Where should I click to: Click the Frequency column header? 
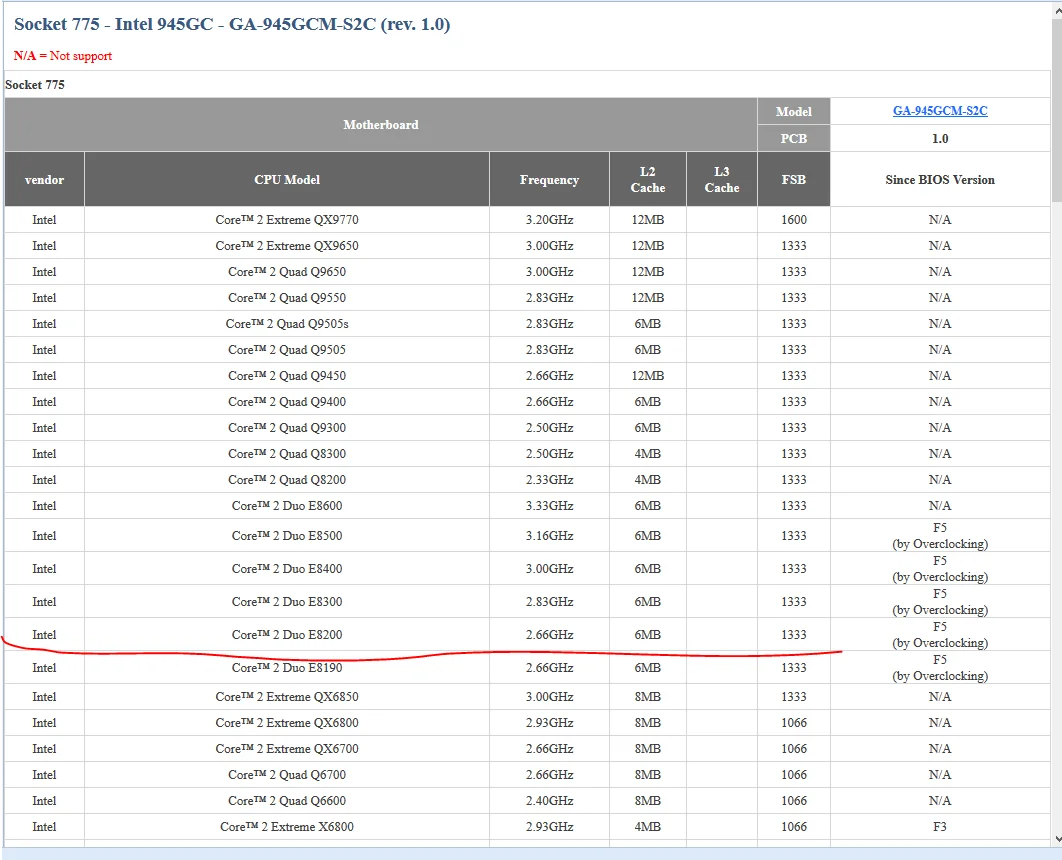549,180
